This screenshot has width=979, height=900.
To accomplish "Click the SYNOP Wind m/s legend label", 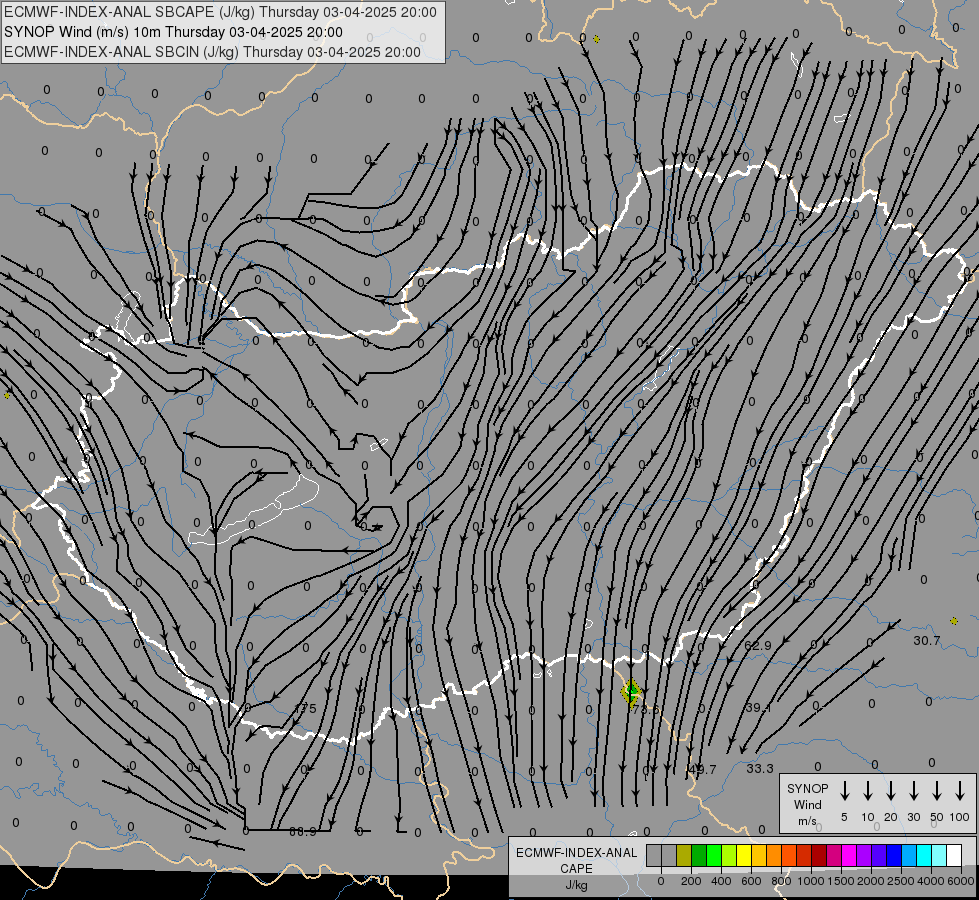I will point(807,804).
